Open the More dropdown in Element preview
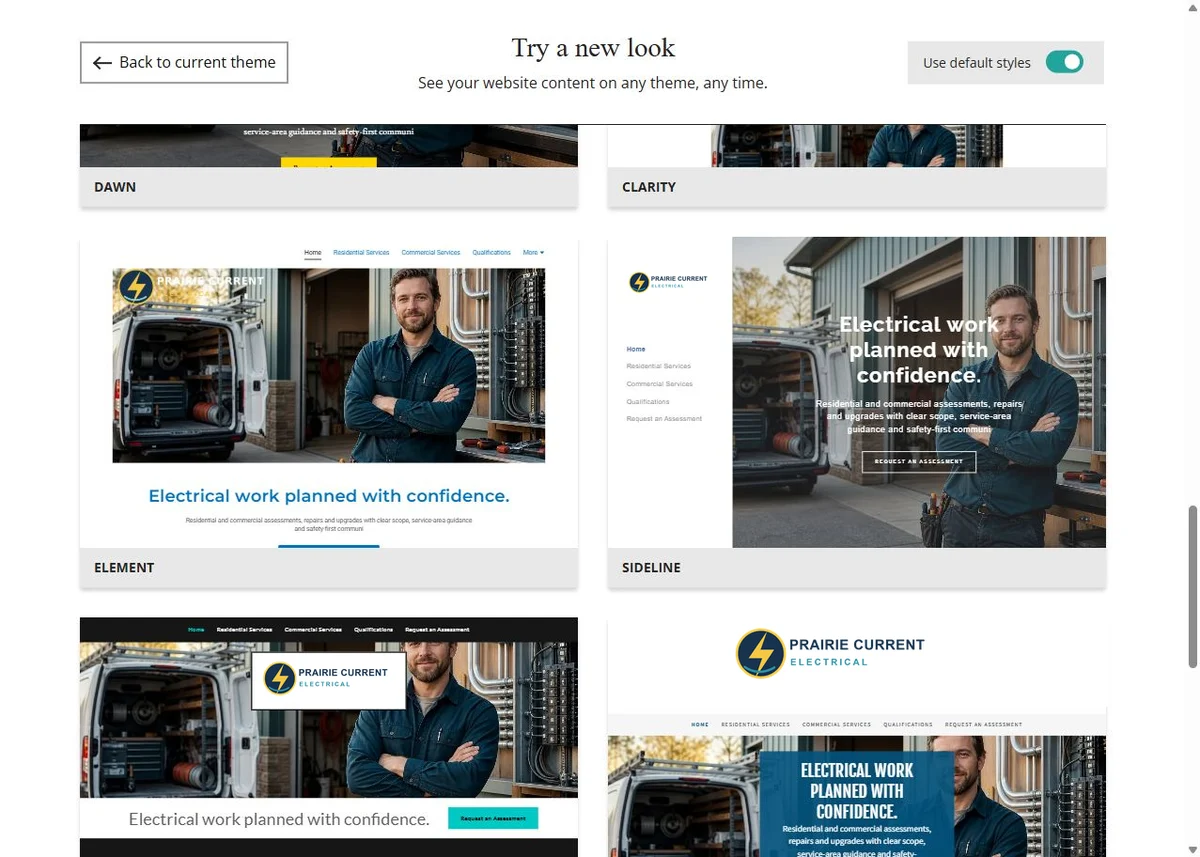Image resolution: width=1200 pixels, height=857 pixels. [x=533, y=253]
